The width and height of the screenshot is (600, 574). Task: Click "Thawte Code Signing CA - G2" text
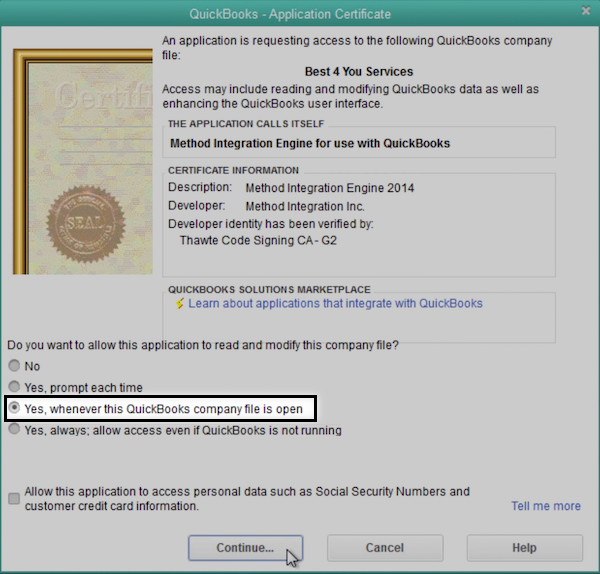[x=258, y=240]
